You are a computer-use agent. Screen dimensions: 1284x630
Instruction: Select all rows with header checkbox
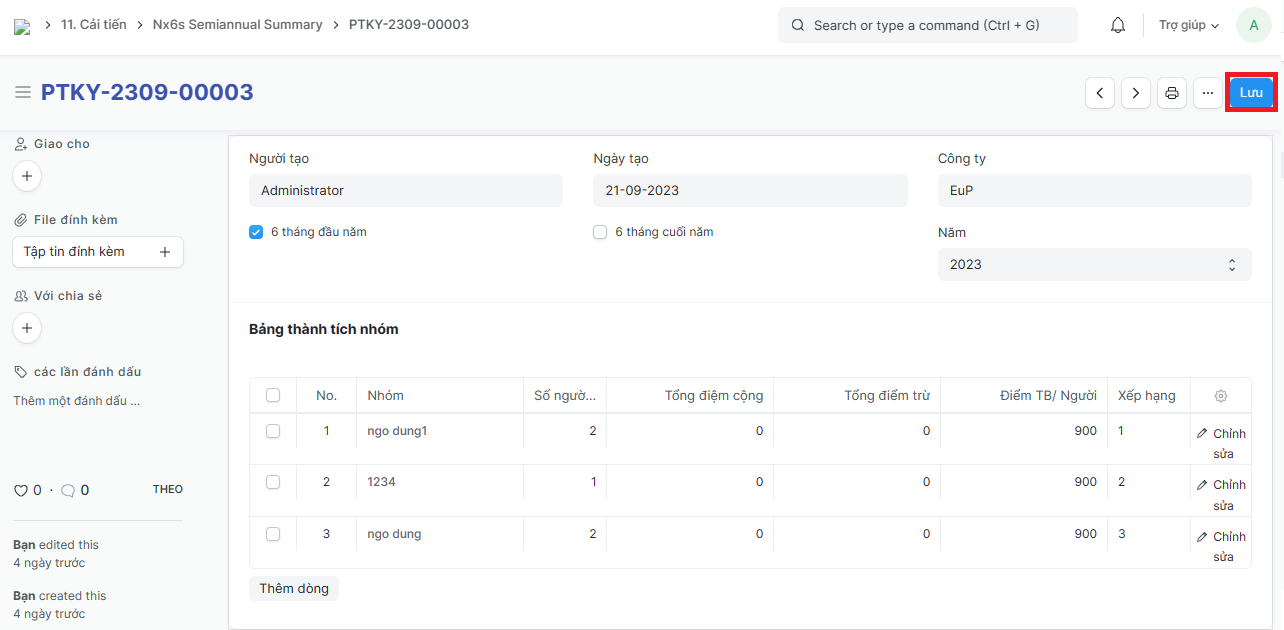(x=273, y=395)
